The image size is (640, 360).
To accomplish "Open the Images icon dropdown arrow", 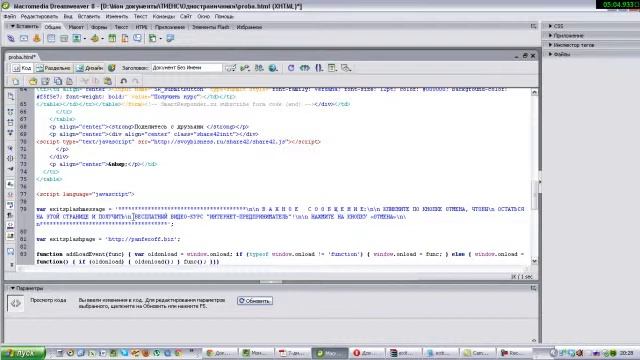I will [x=85, y=39].
